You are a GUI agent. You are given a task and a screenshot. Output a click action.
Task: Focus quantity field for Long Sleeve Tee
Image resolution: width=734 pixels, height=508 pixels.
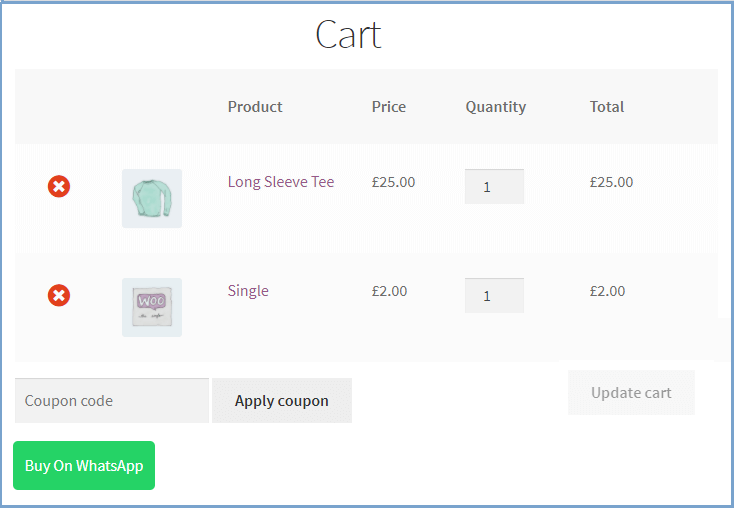[494, 186]
